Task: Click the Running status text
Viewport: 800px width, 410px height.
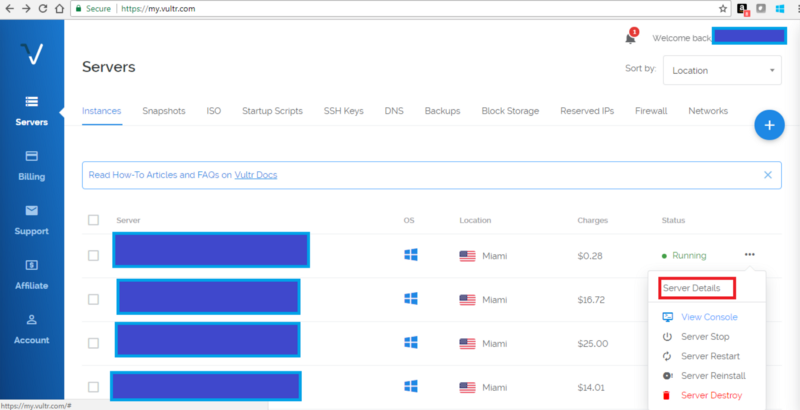Action: pyautogui.click(x=689, y=255)
